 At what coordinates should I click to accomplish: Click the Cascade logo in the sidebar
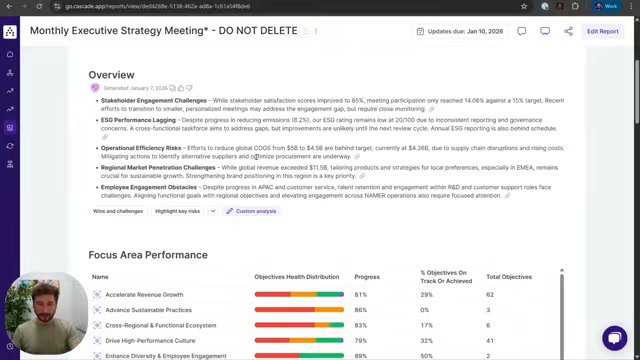pos(10,32)
